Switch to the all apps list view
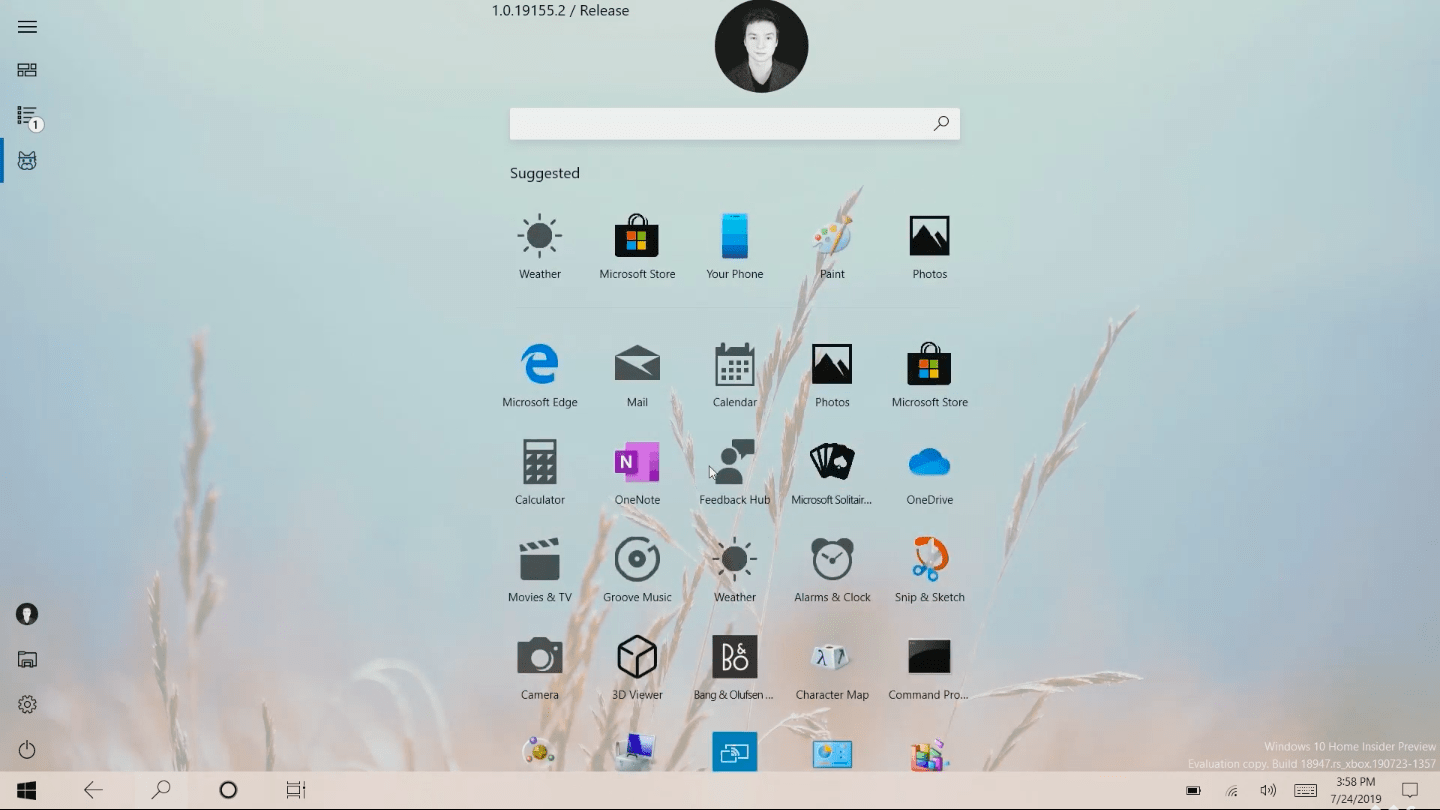1440x810 pixels. pyautogui.click(x=27, y=116)
